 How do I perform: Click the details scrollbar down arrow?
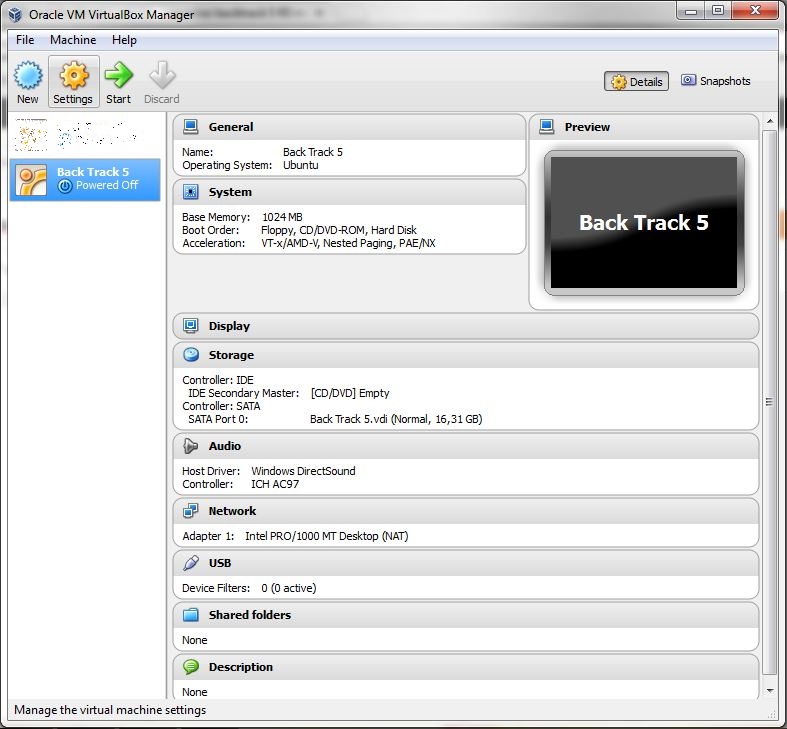[770, 691]
